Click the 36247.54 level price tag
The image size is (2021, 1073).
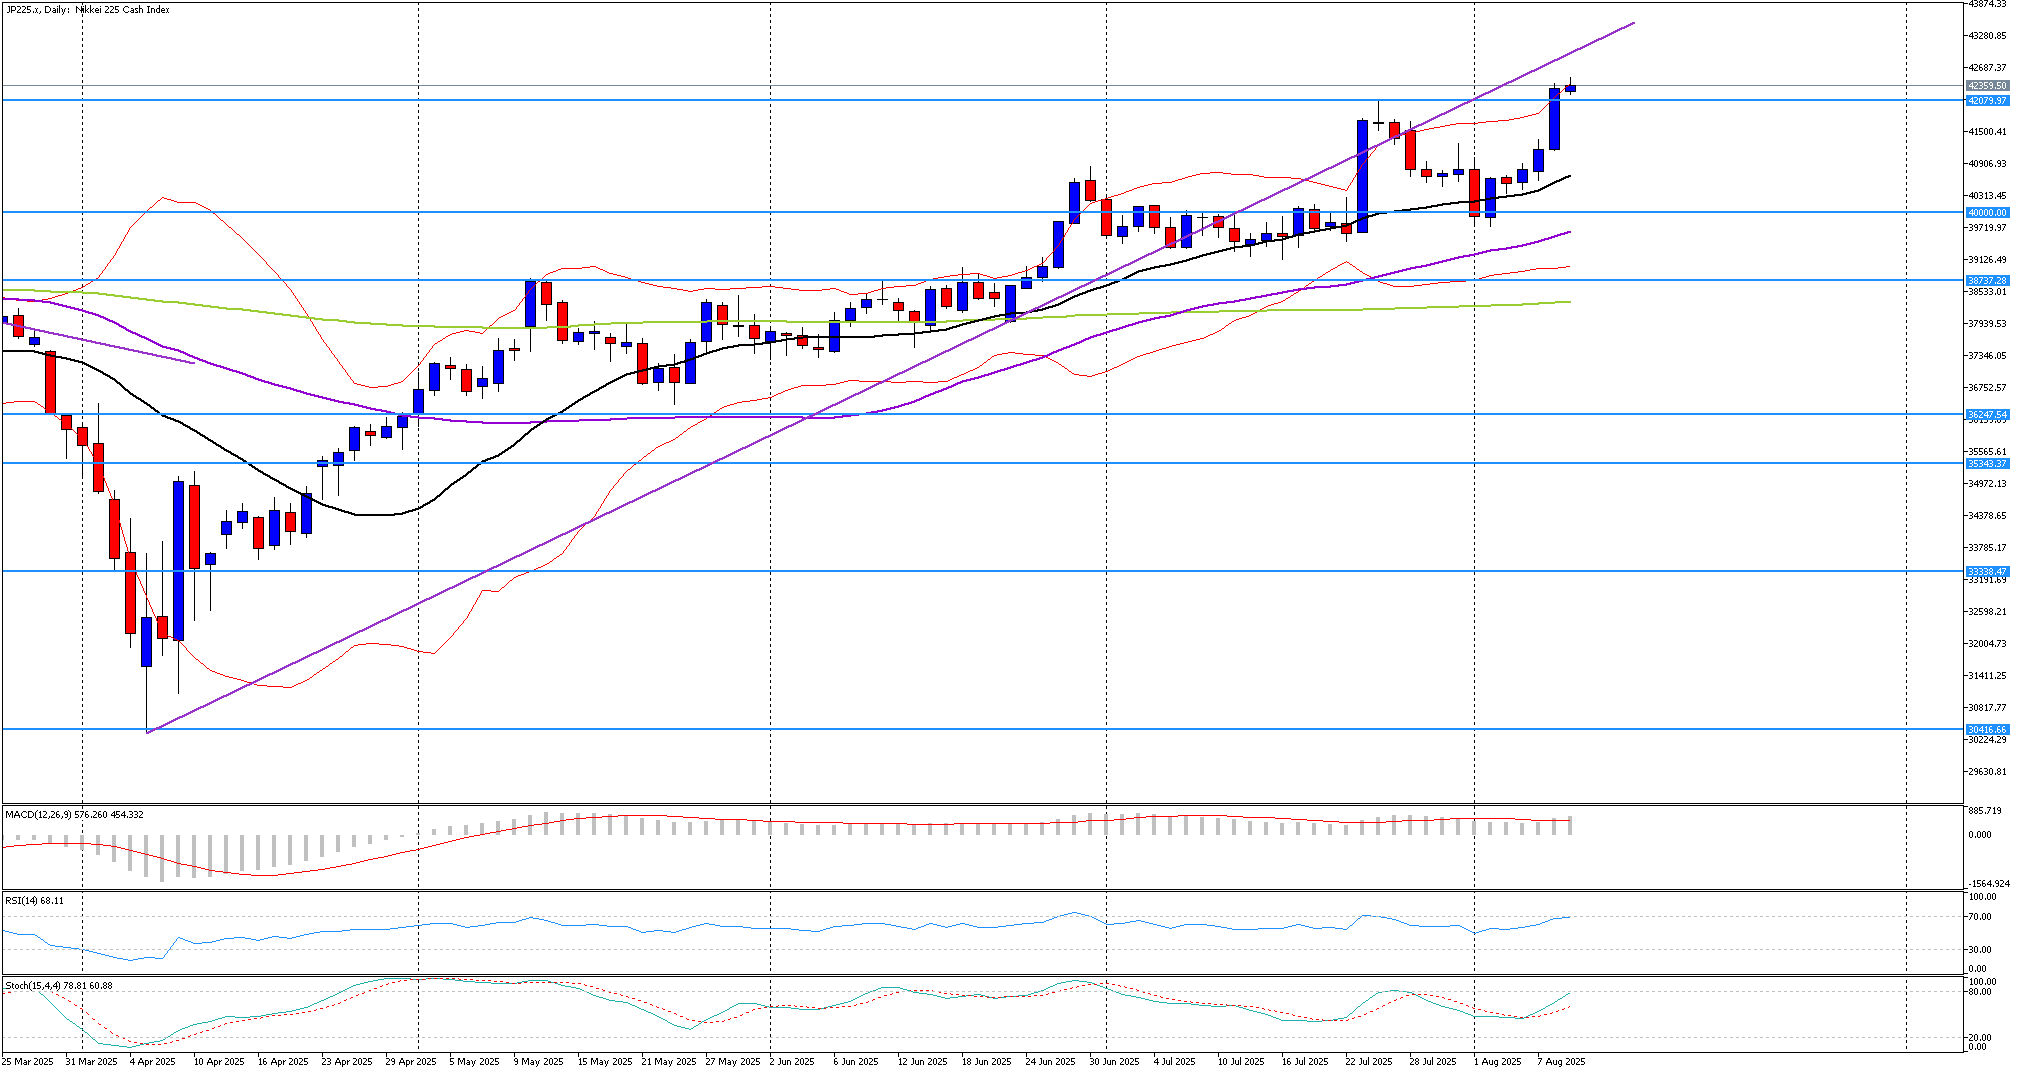tap(1986, 414)
